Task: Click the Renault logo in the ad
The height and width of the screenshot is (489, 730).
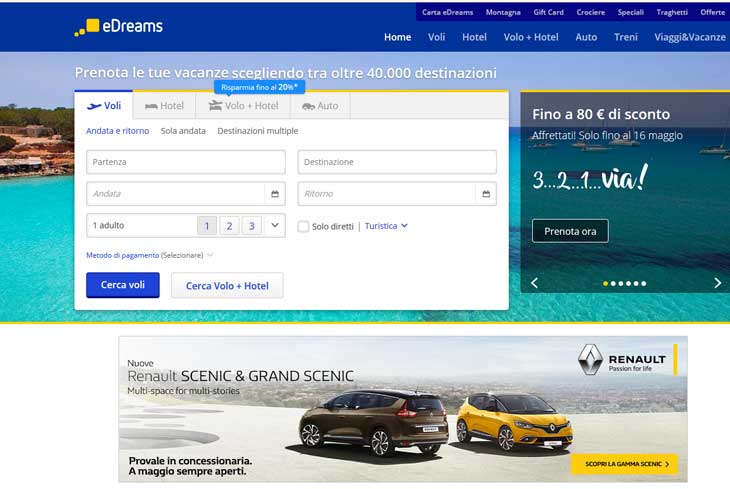Action: (x=622, y=360)
